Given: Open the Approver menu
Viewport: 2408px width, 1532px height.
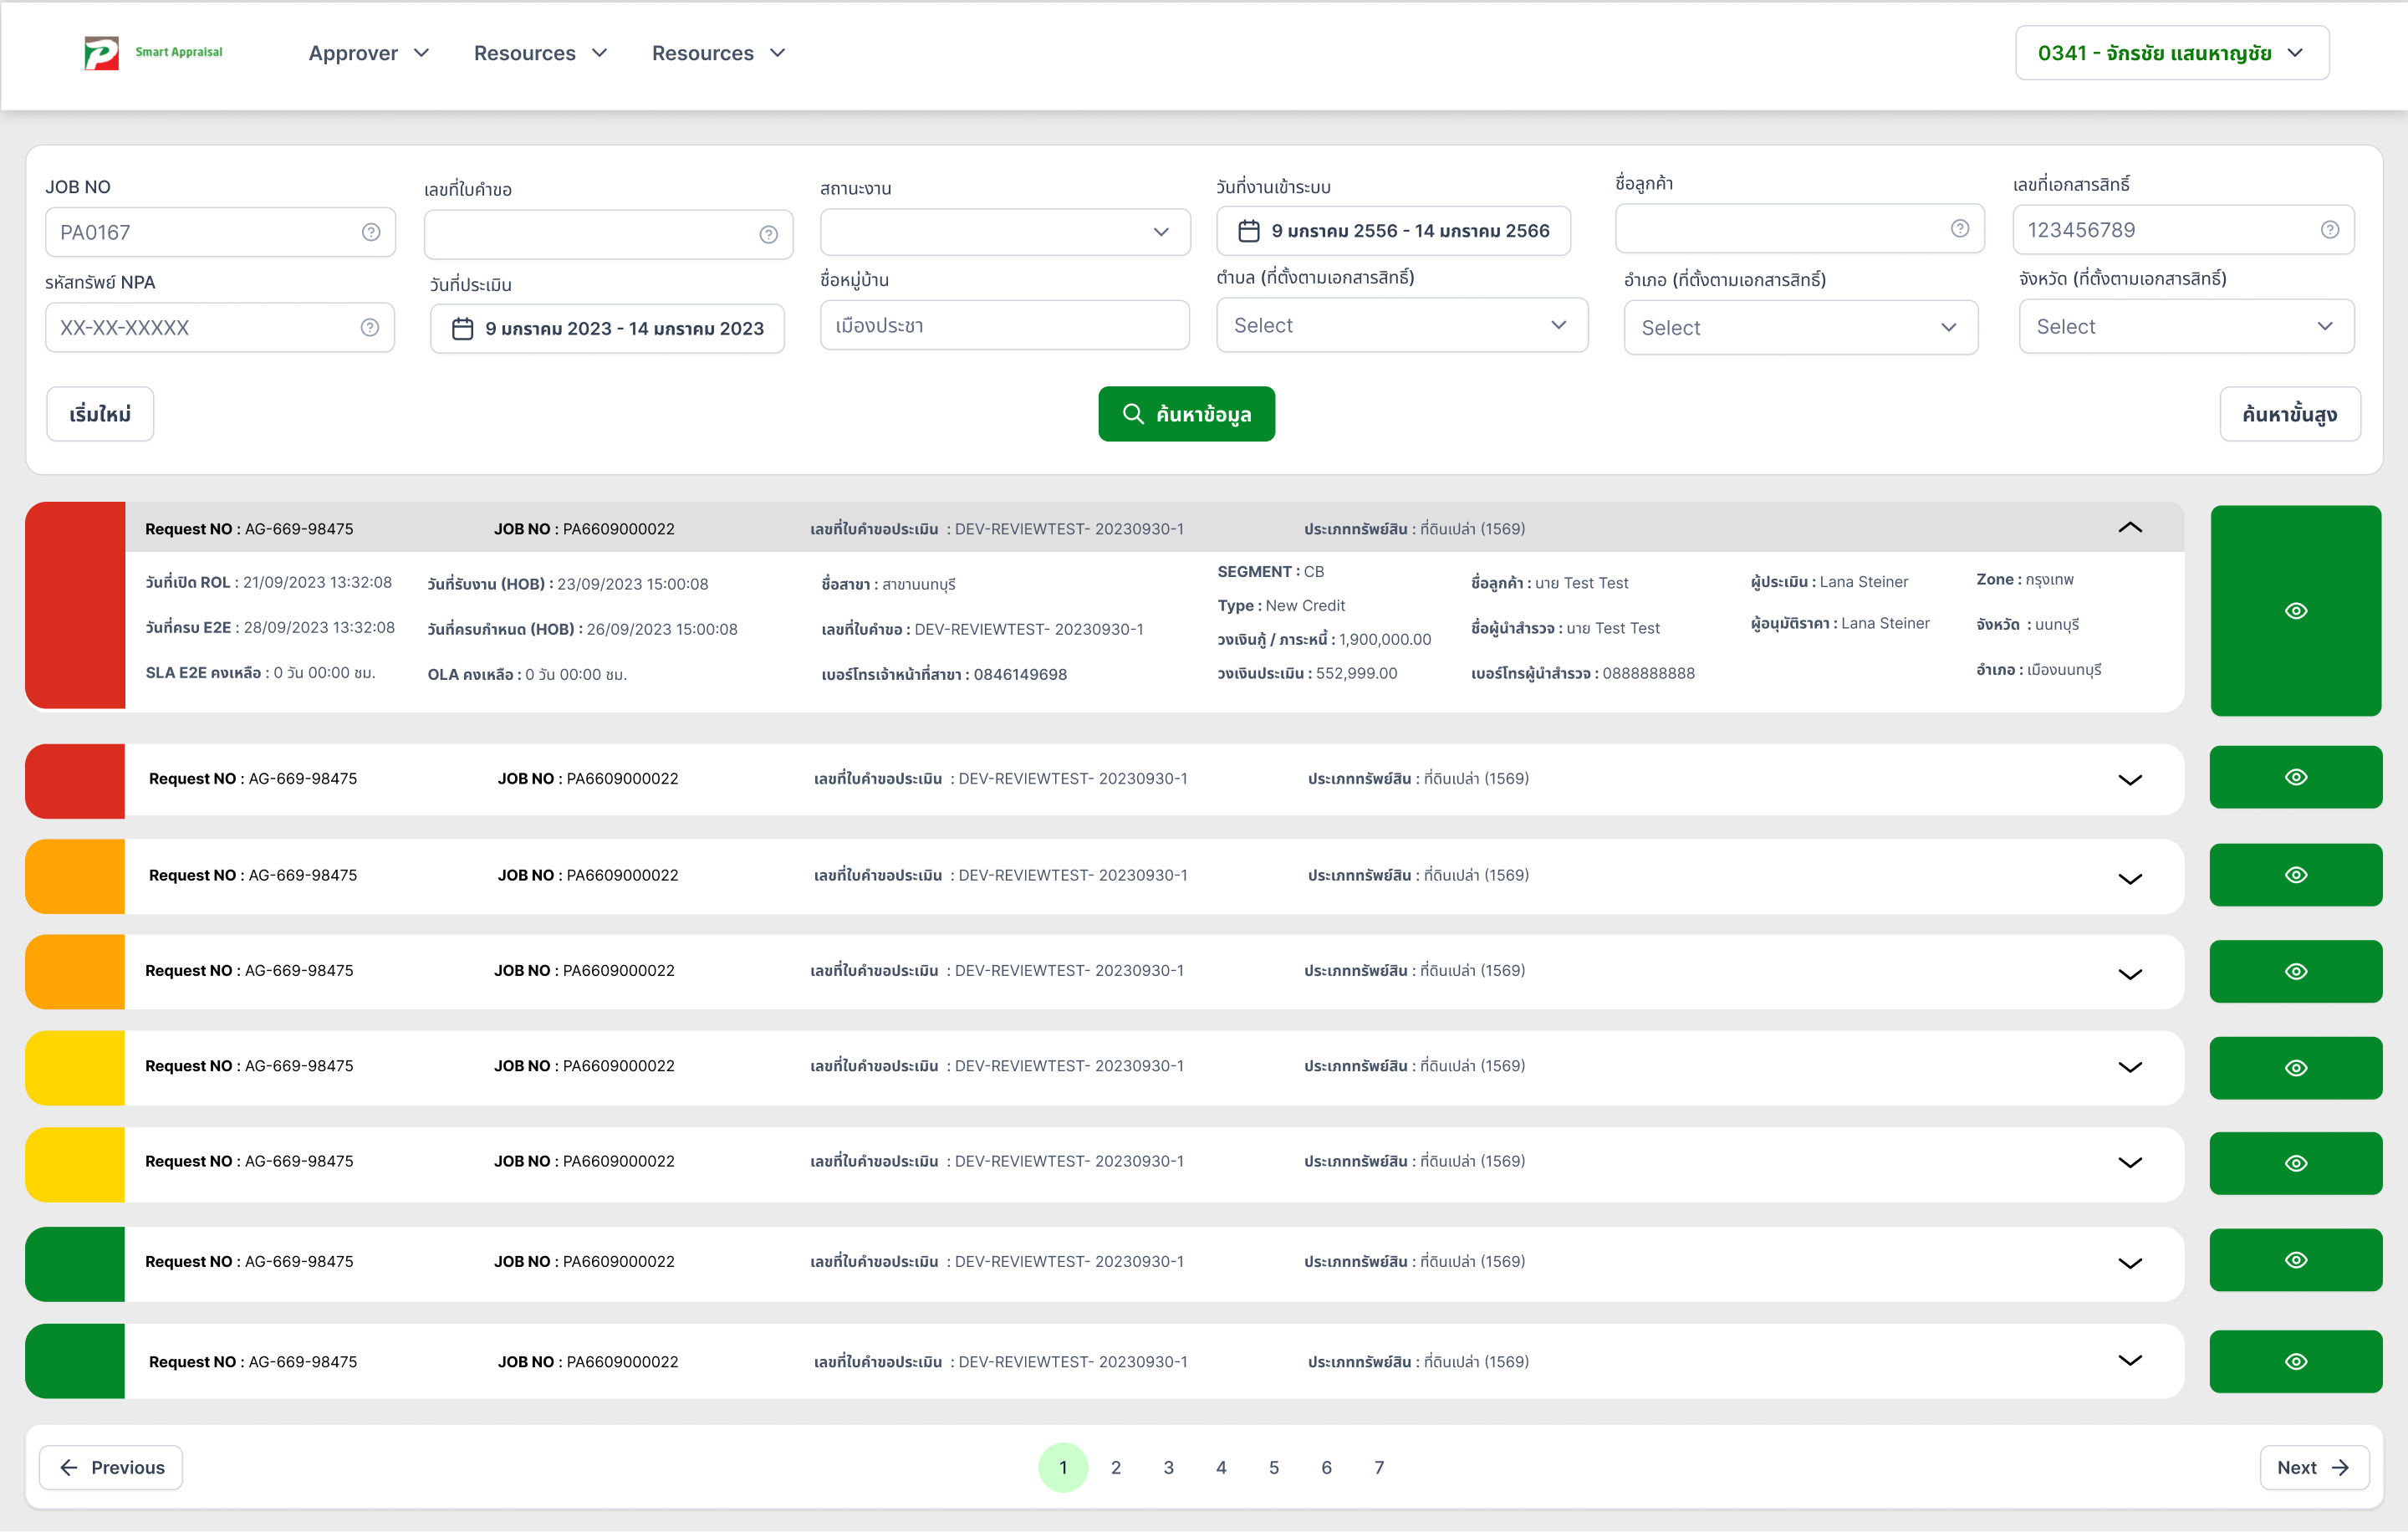Looking at the screenshot, I should coord(368,53).
